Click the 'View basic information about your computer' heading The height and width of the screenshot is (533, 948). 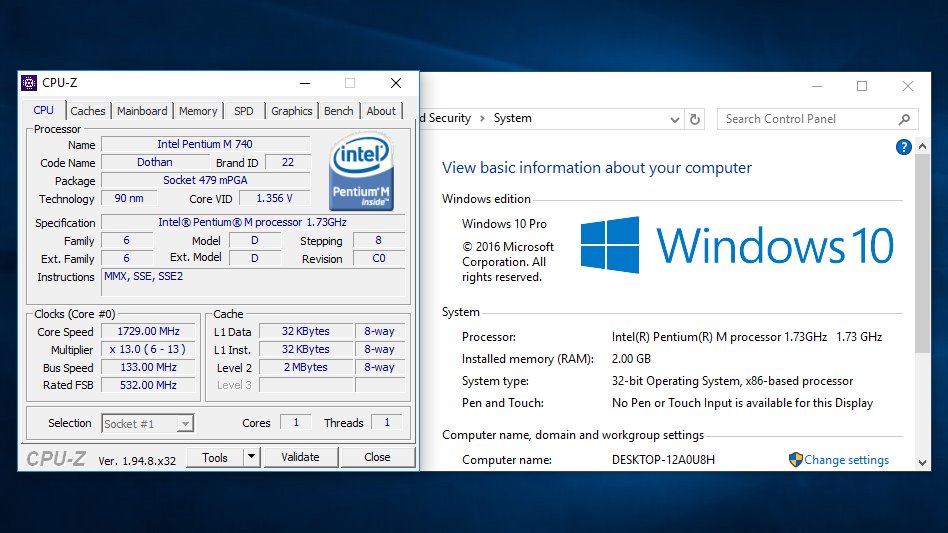597,168
